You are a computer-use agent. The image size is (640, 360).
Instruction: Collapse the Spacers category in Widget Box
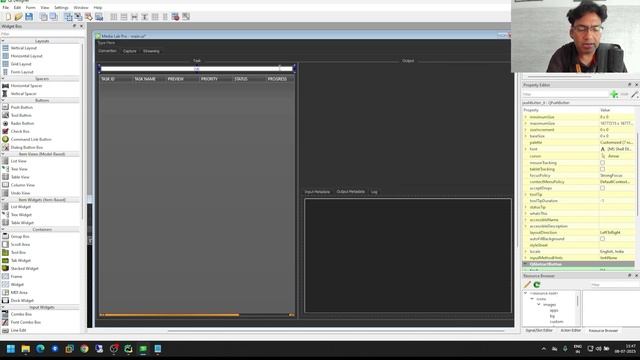[x=3, y=79]
